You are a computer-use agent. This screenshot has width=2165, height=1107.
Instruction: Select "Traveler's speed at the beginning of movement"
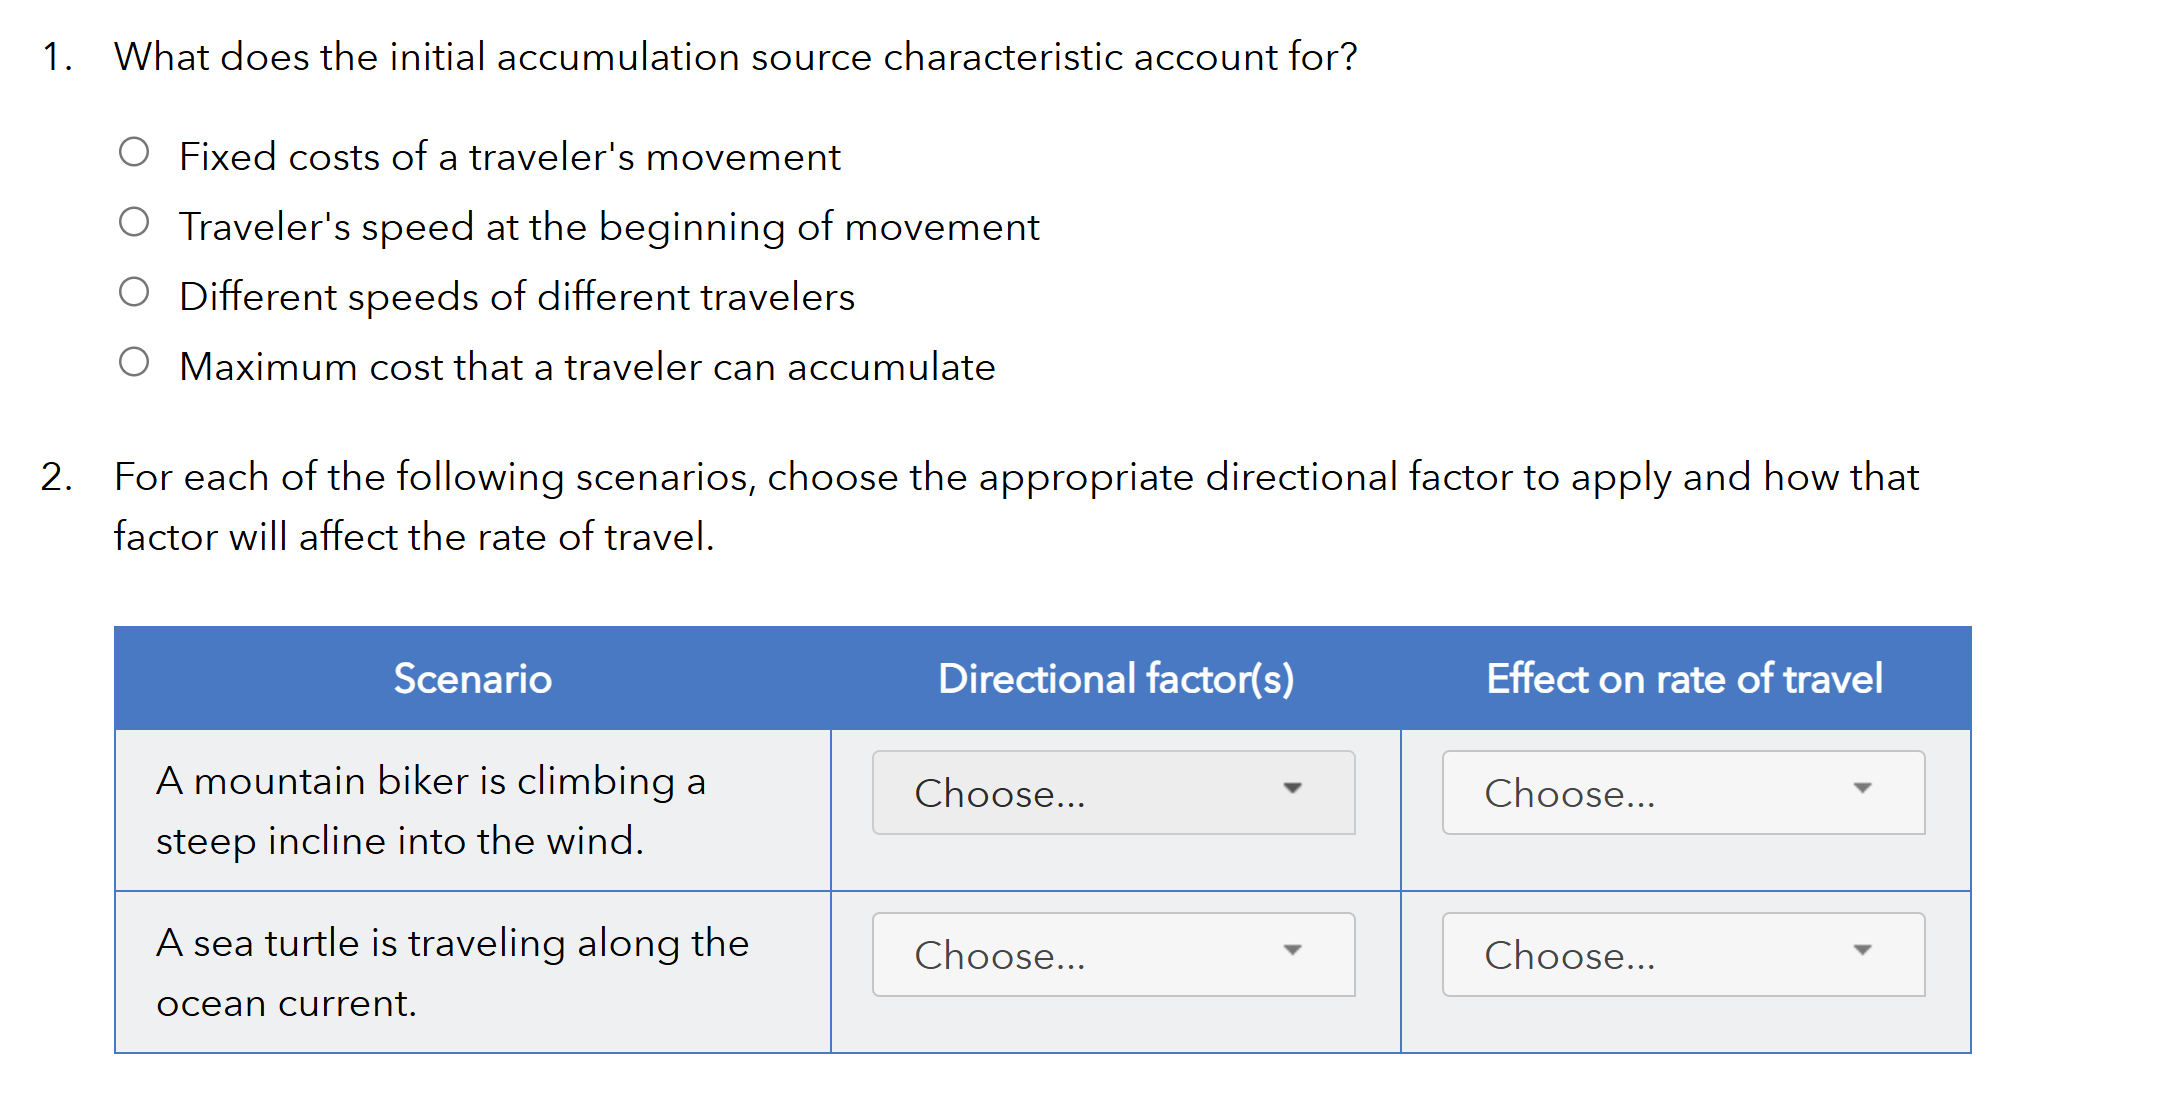tap(136, 221)
